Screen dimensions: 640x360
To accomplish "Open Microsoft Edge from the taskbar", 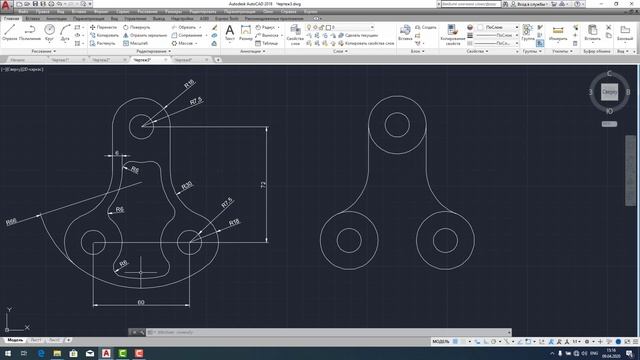I will tap(41, 353).
